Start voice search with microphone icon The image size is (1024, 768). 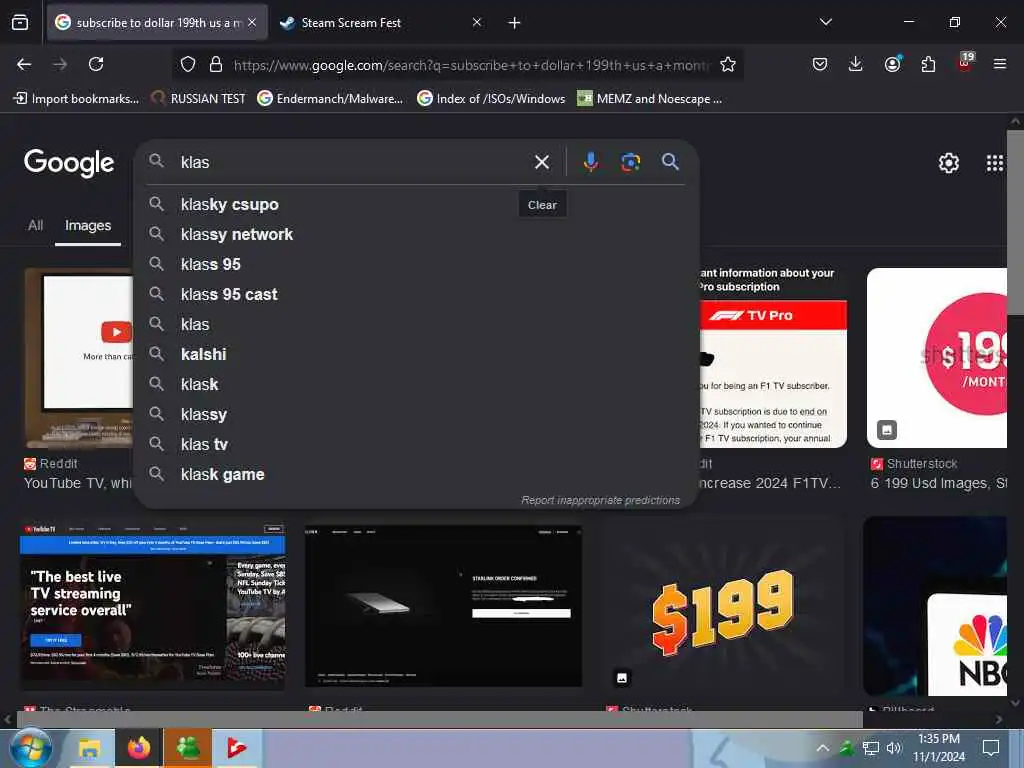[590, 162]
